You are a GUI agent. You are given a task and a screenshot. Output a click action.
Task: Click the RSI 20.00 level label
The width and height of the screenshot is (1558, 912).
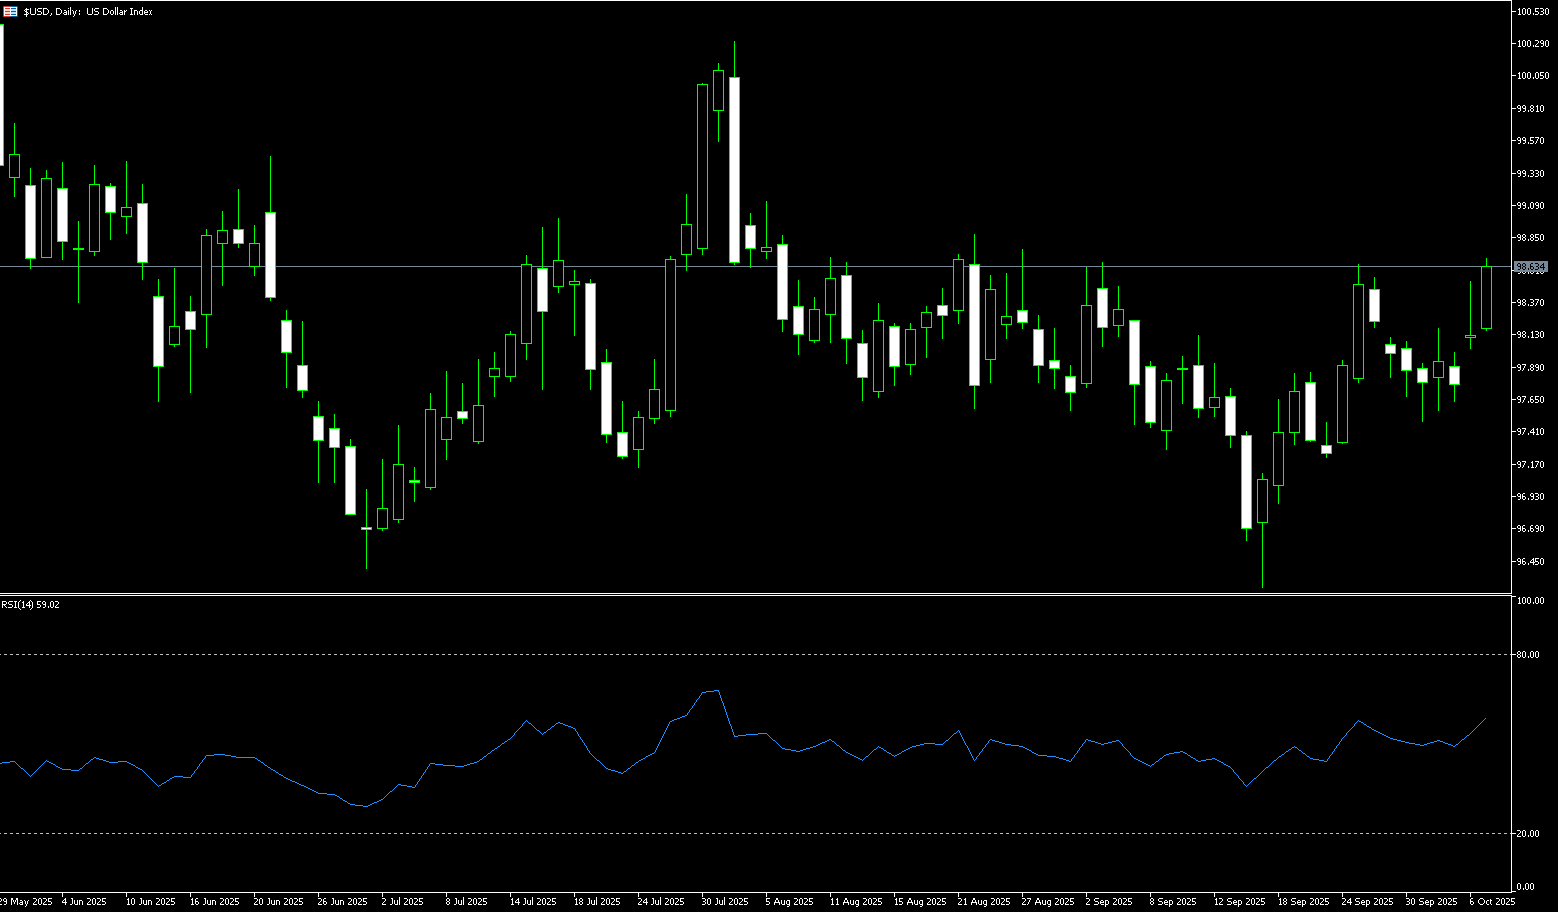click(1527, 834)
